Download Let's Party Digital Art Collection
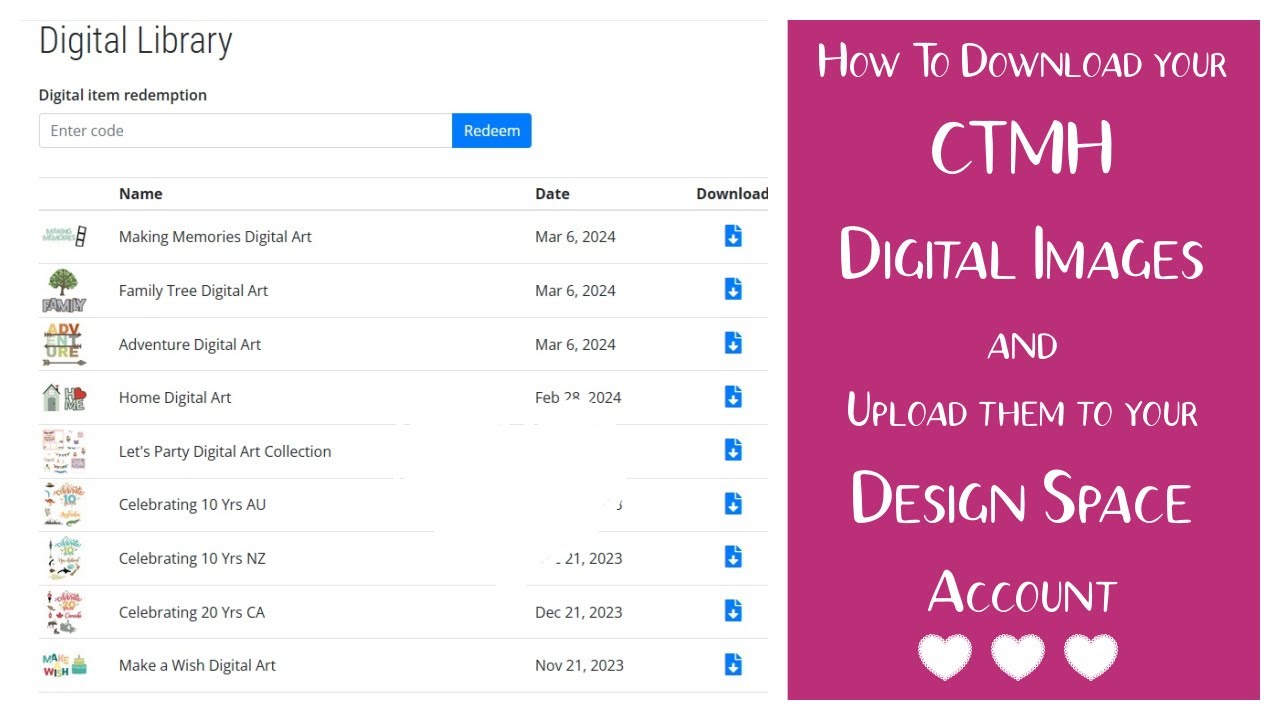This screenshot has height=720, width=1280. pos(733,450)
